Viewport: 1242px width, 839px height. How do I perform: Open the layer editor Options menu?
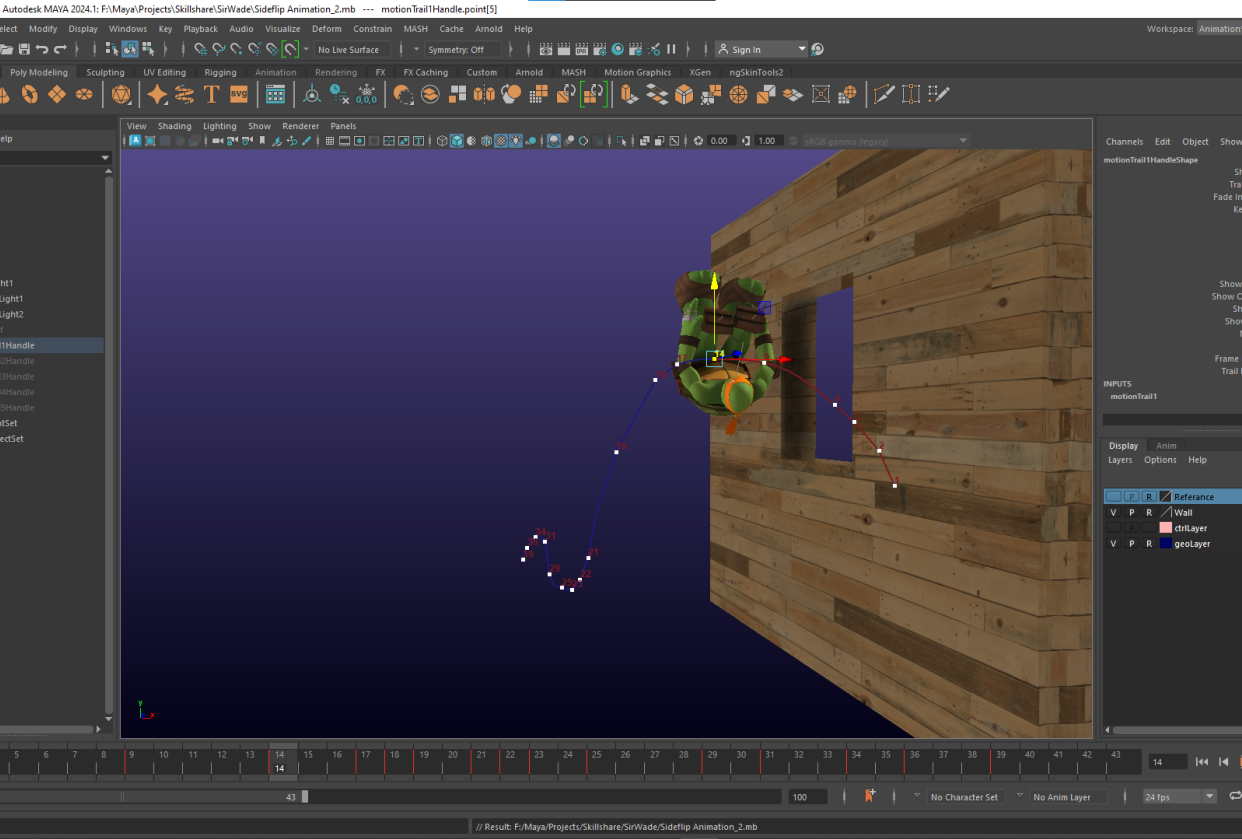pyautogui.click(x=1160, y=460)
